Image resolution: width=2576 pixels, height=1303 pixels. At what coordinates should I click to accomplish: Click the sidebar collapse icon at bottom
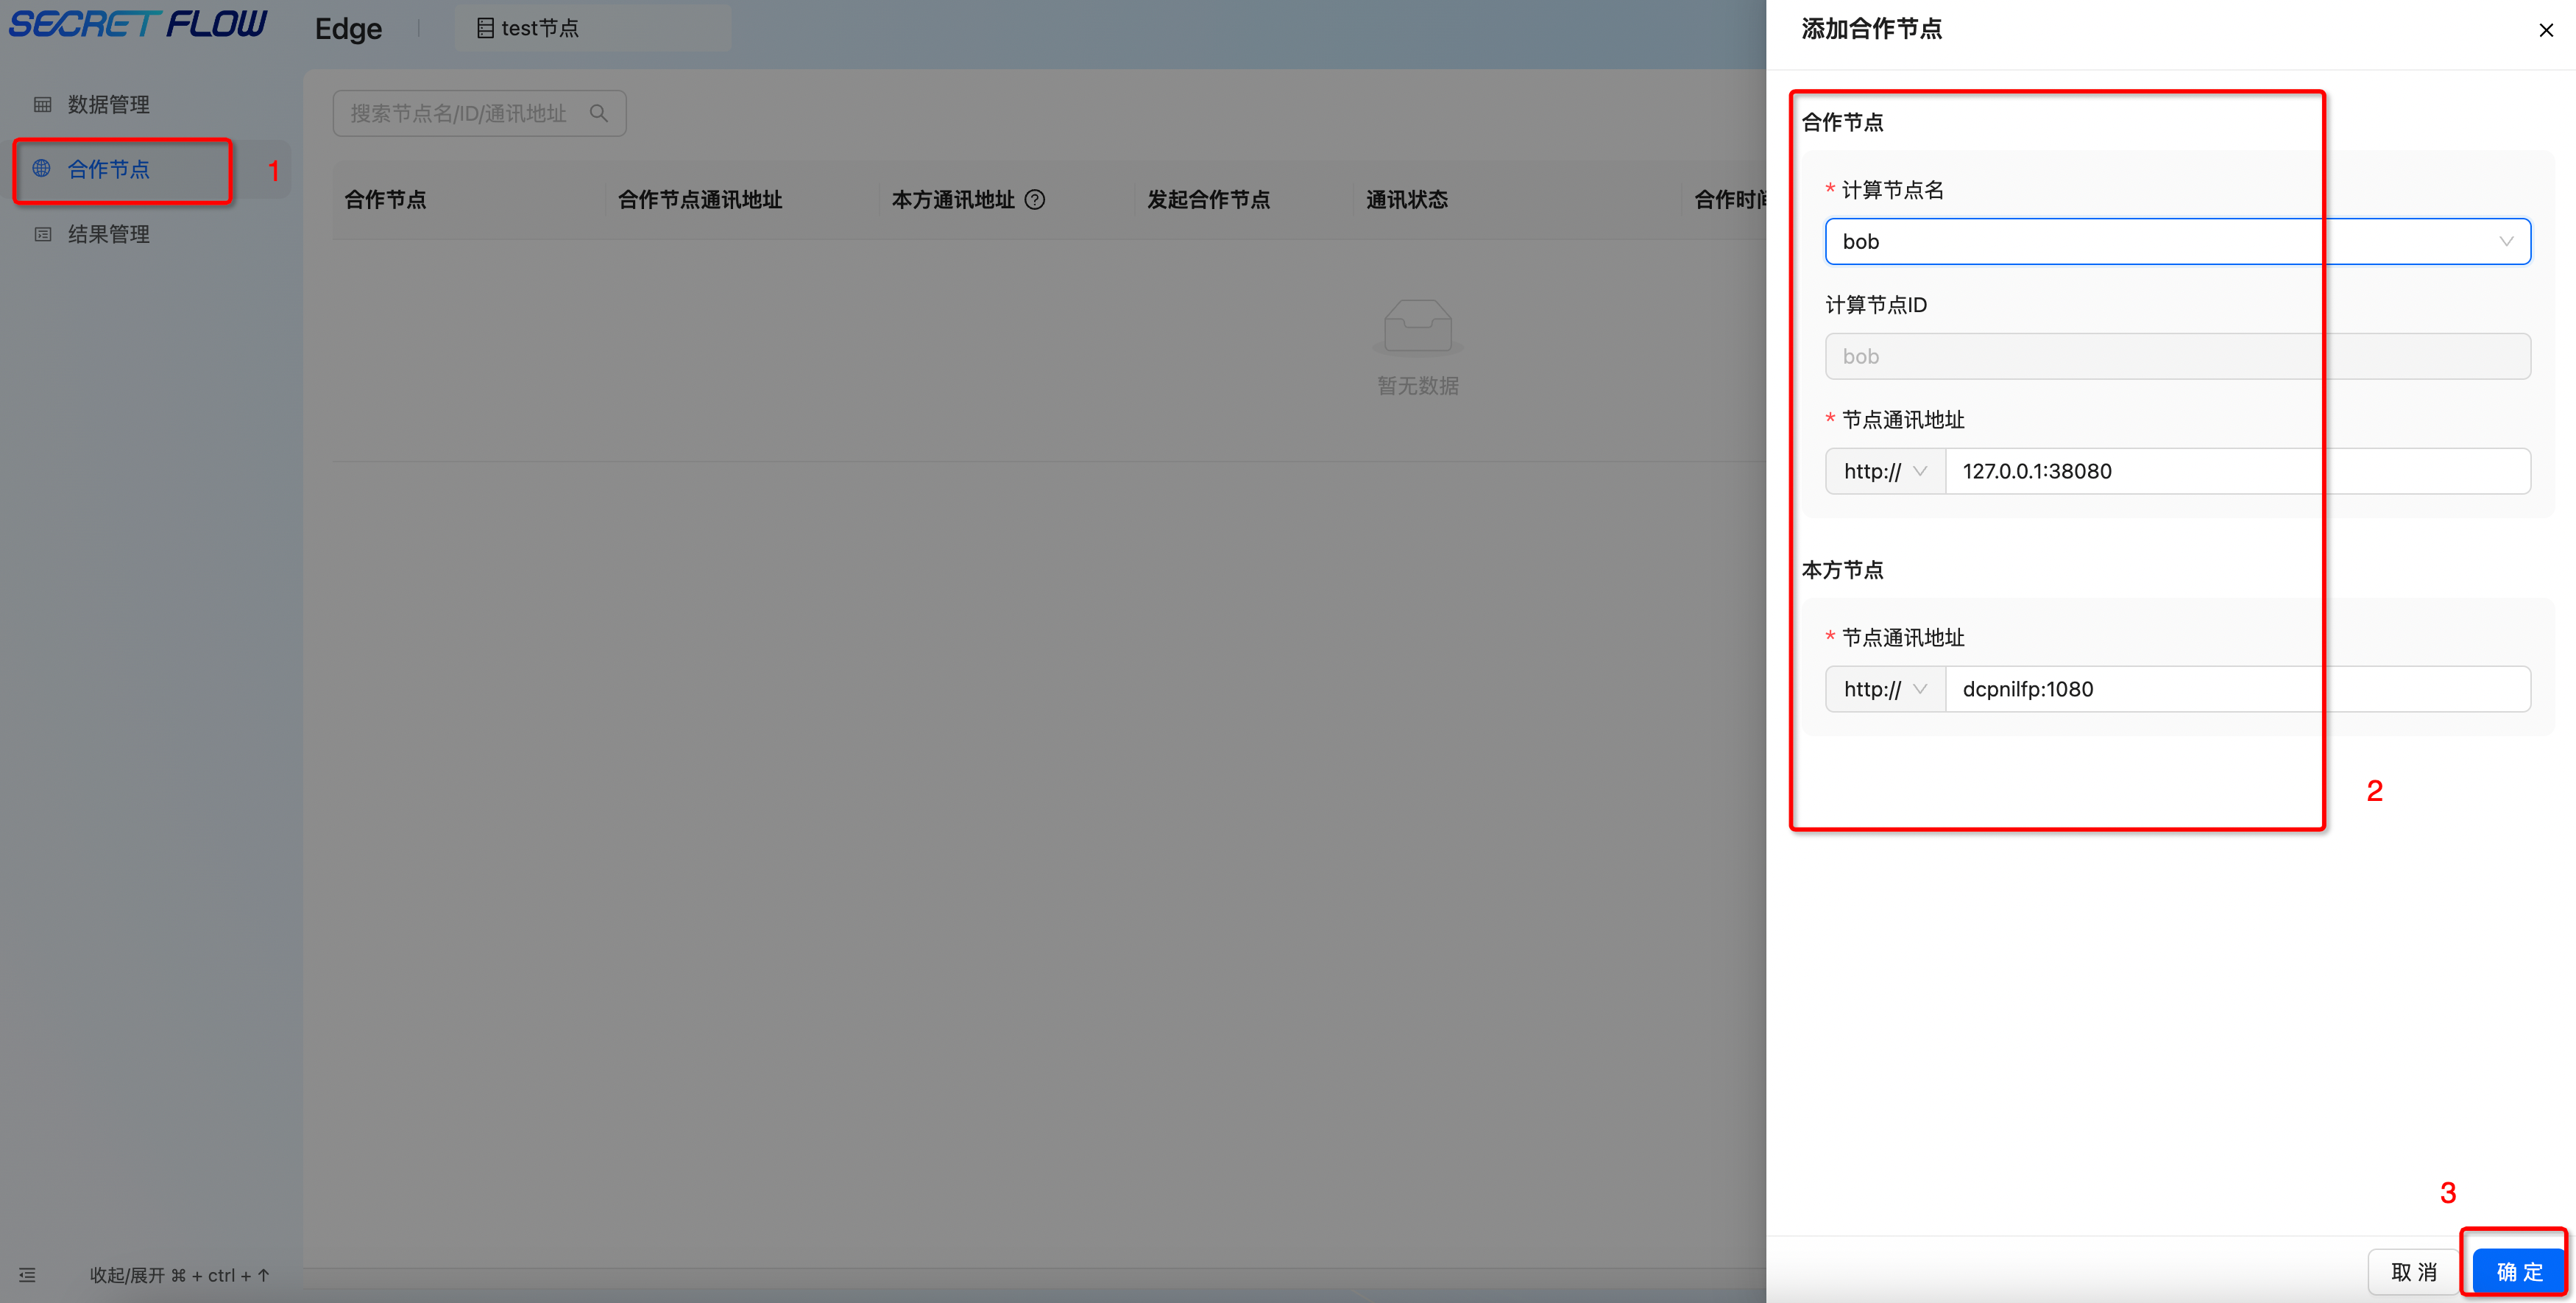pyautogui.click(x=27, y=1275)
